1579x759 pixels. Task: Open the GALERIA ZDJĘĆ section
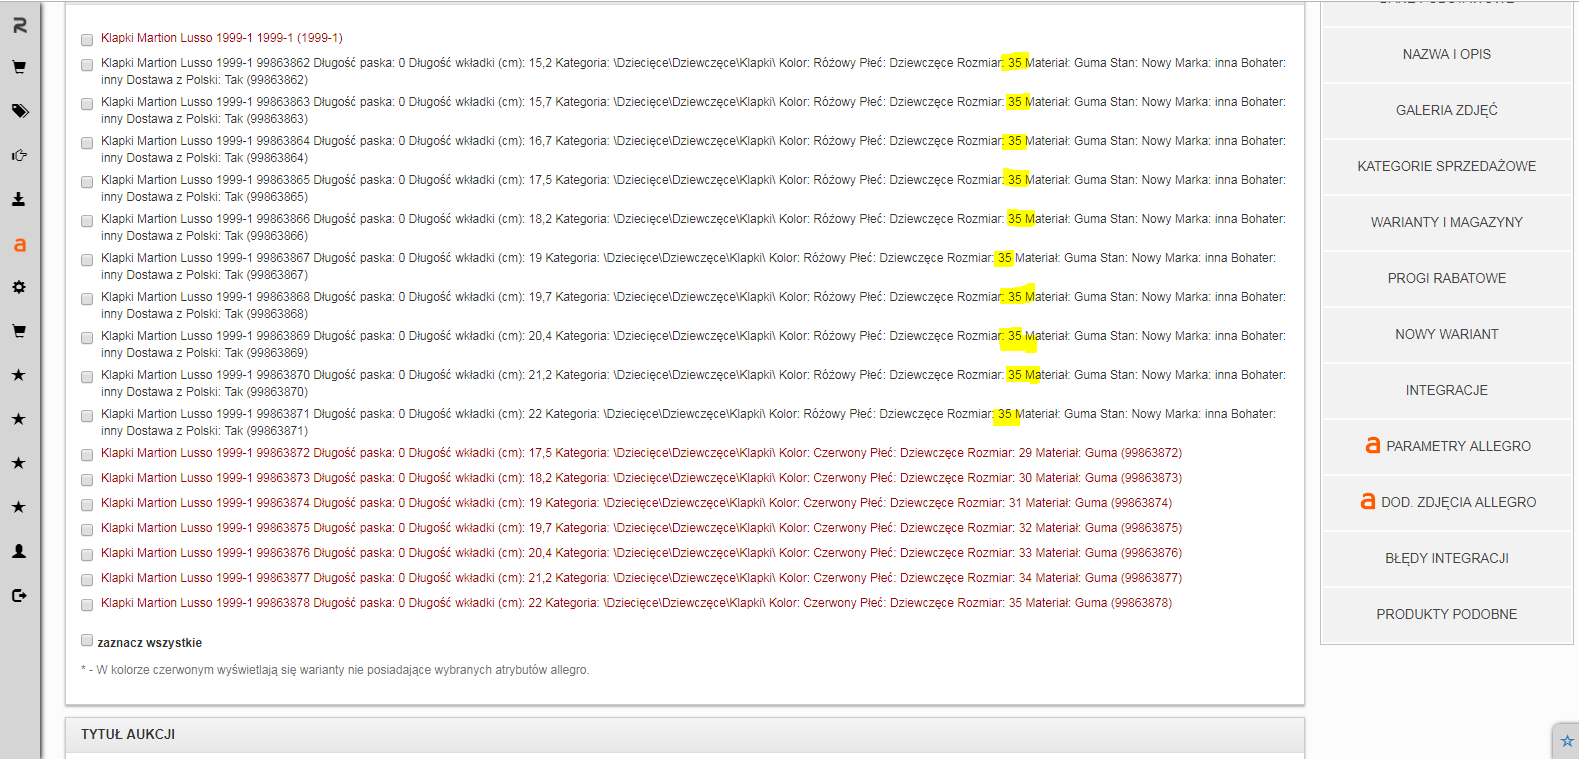(1446, 110)
